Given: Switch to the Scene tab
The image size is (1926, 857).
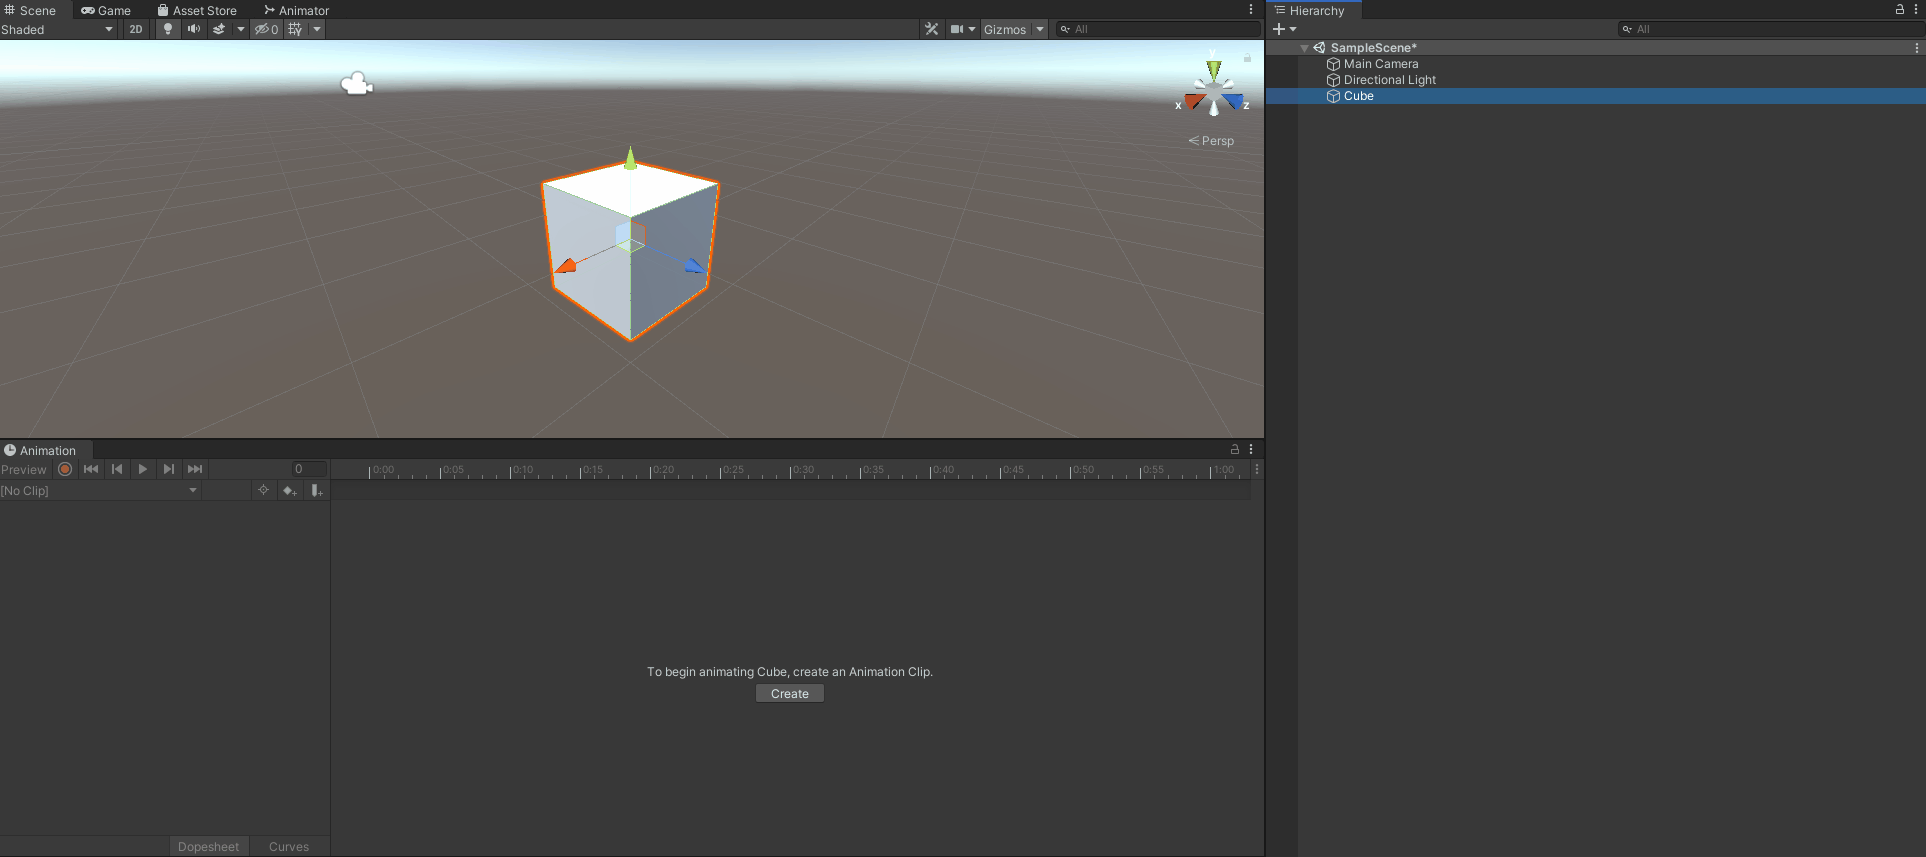Looking at the screenshot, I should 30,10.
